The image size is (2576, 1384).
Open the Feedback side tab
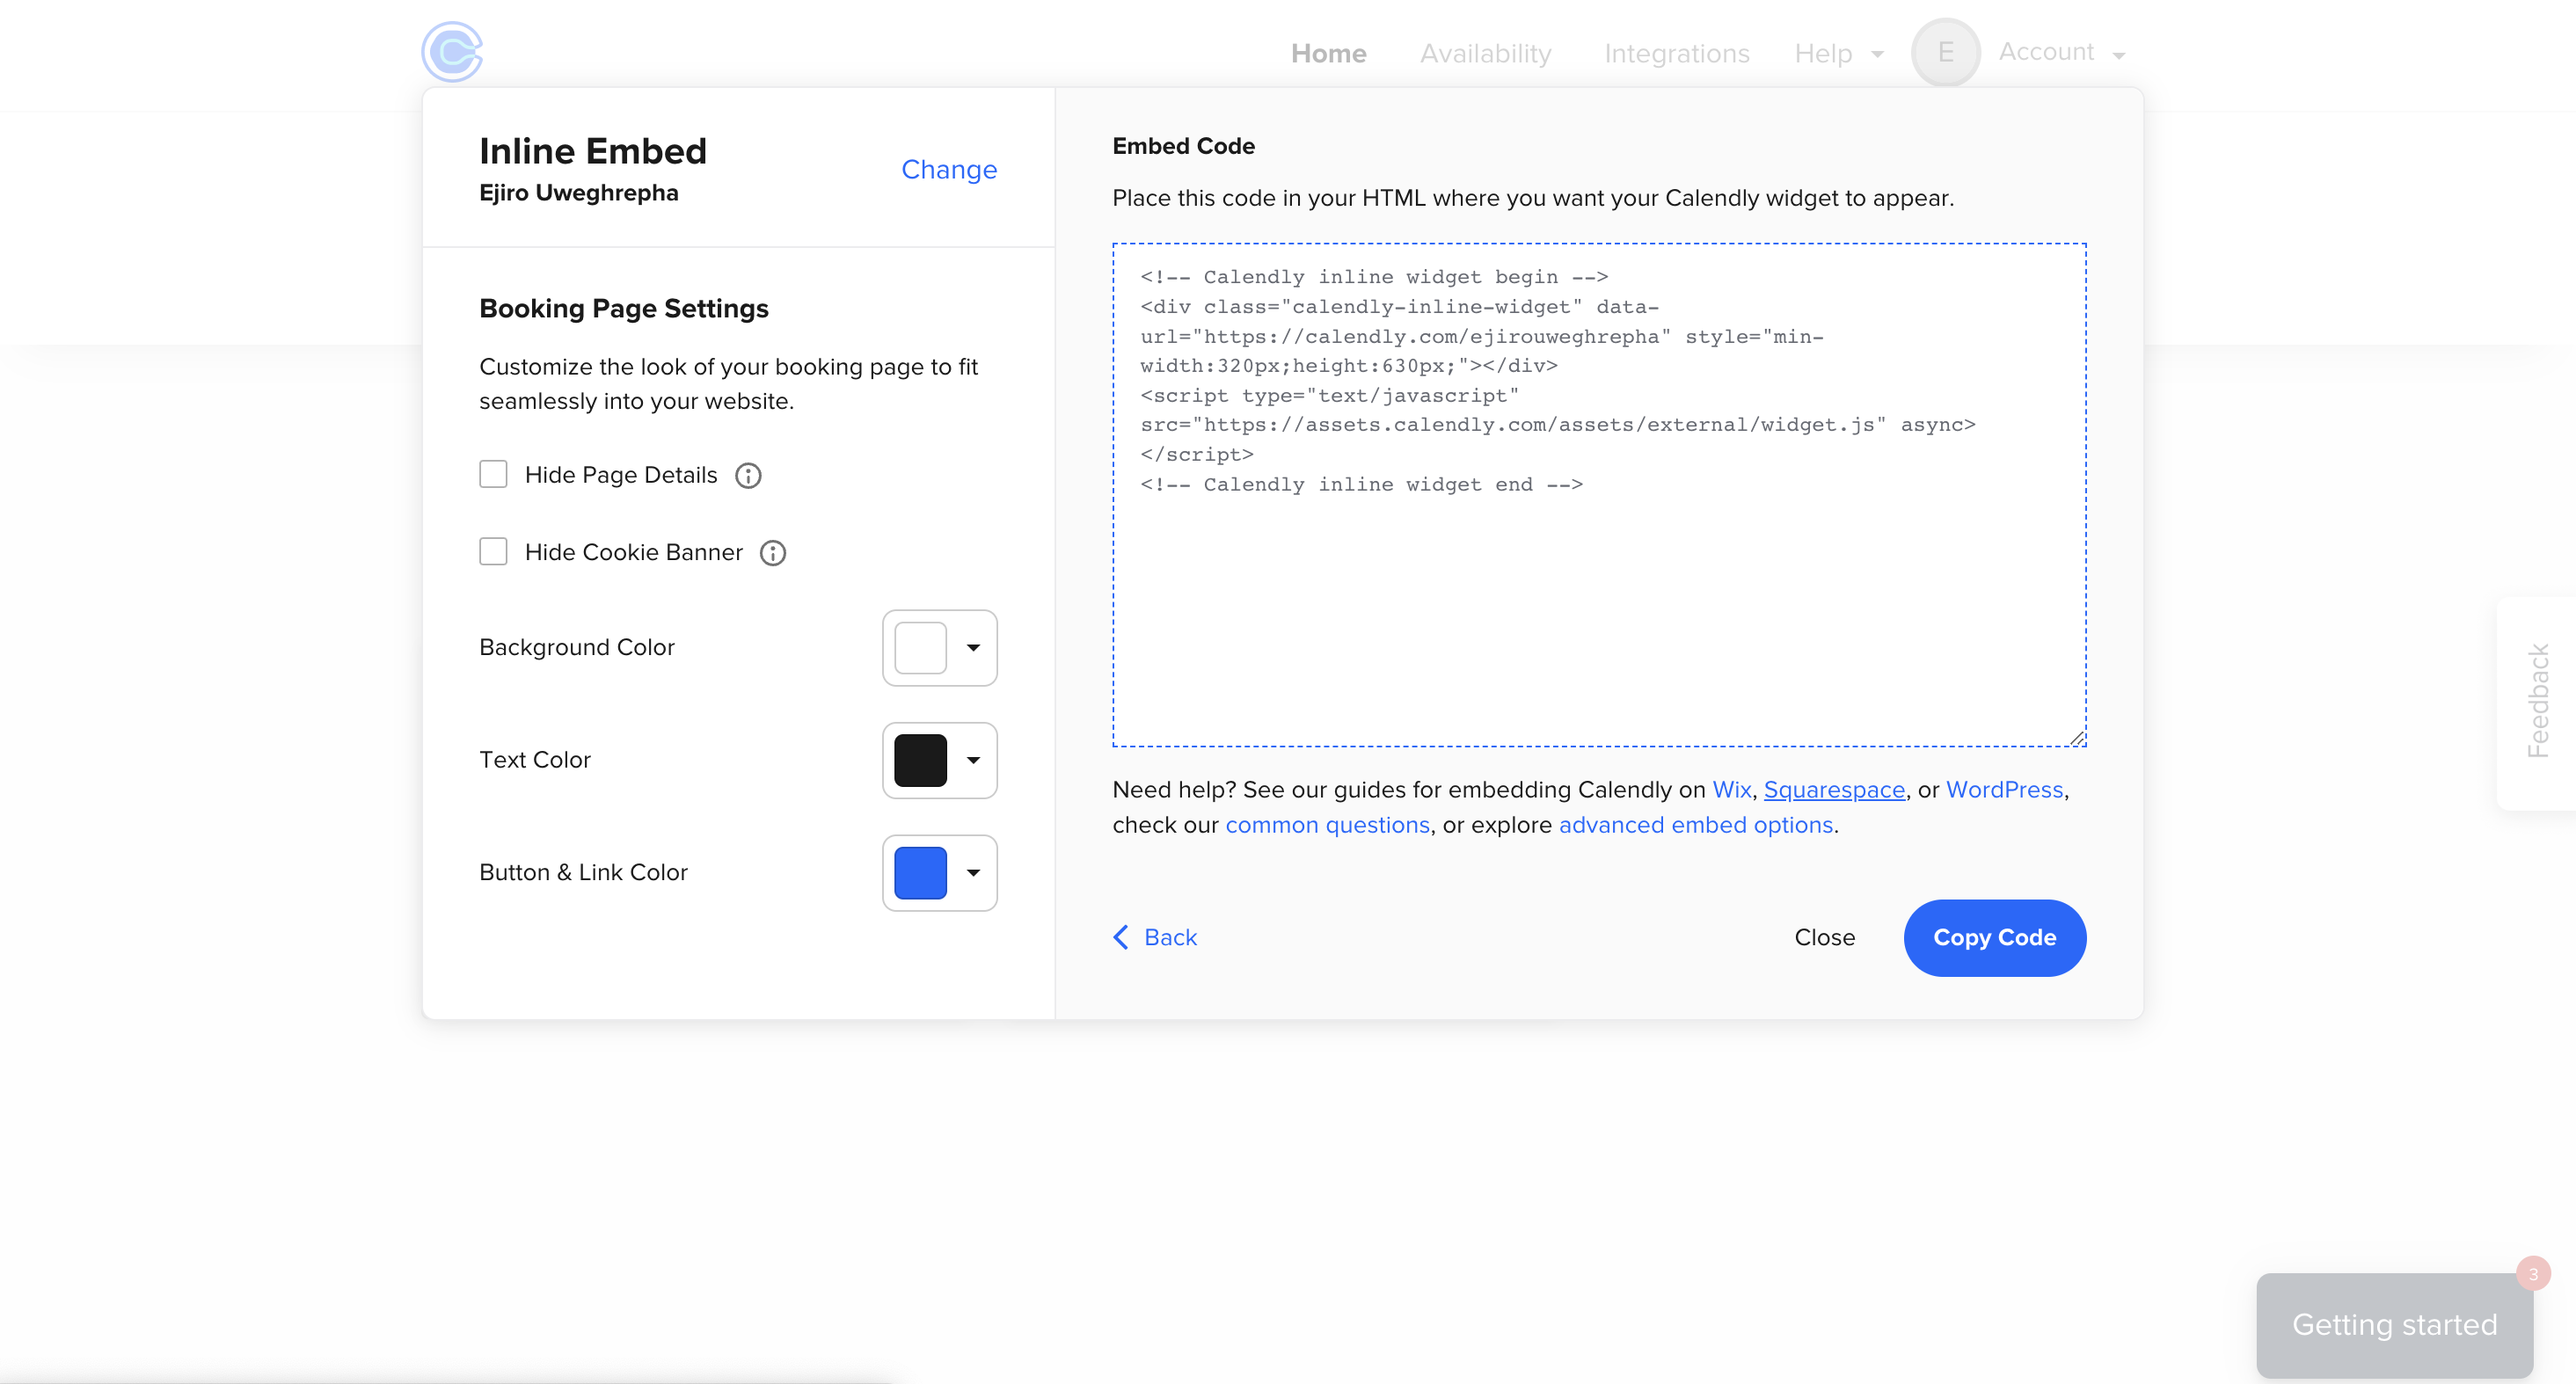pos(2537,703)
